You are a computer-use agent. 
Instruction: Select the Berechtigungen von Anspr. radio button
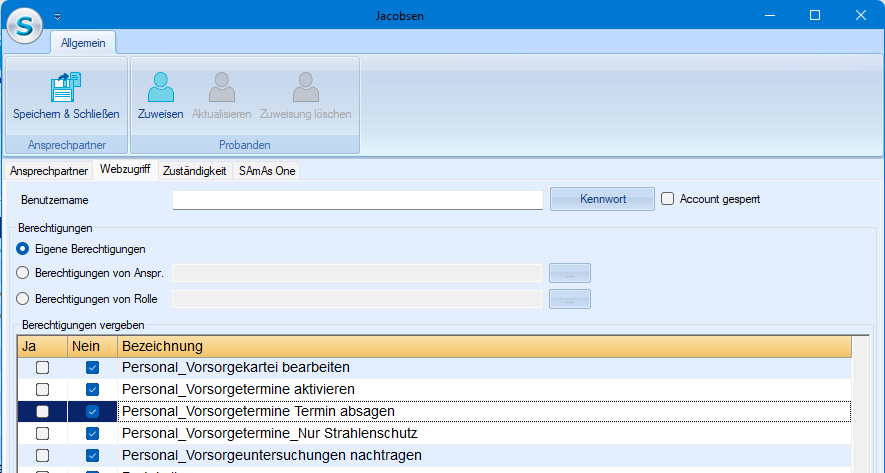tap(23, 273)
